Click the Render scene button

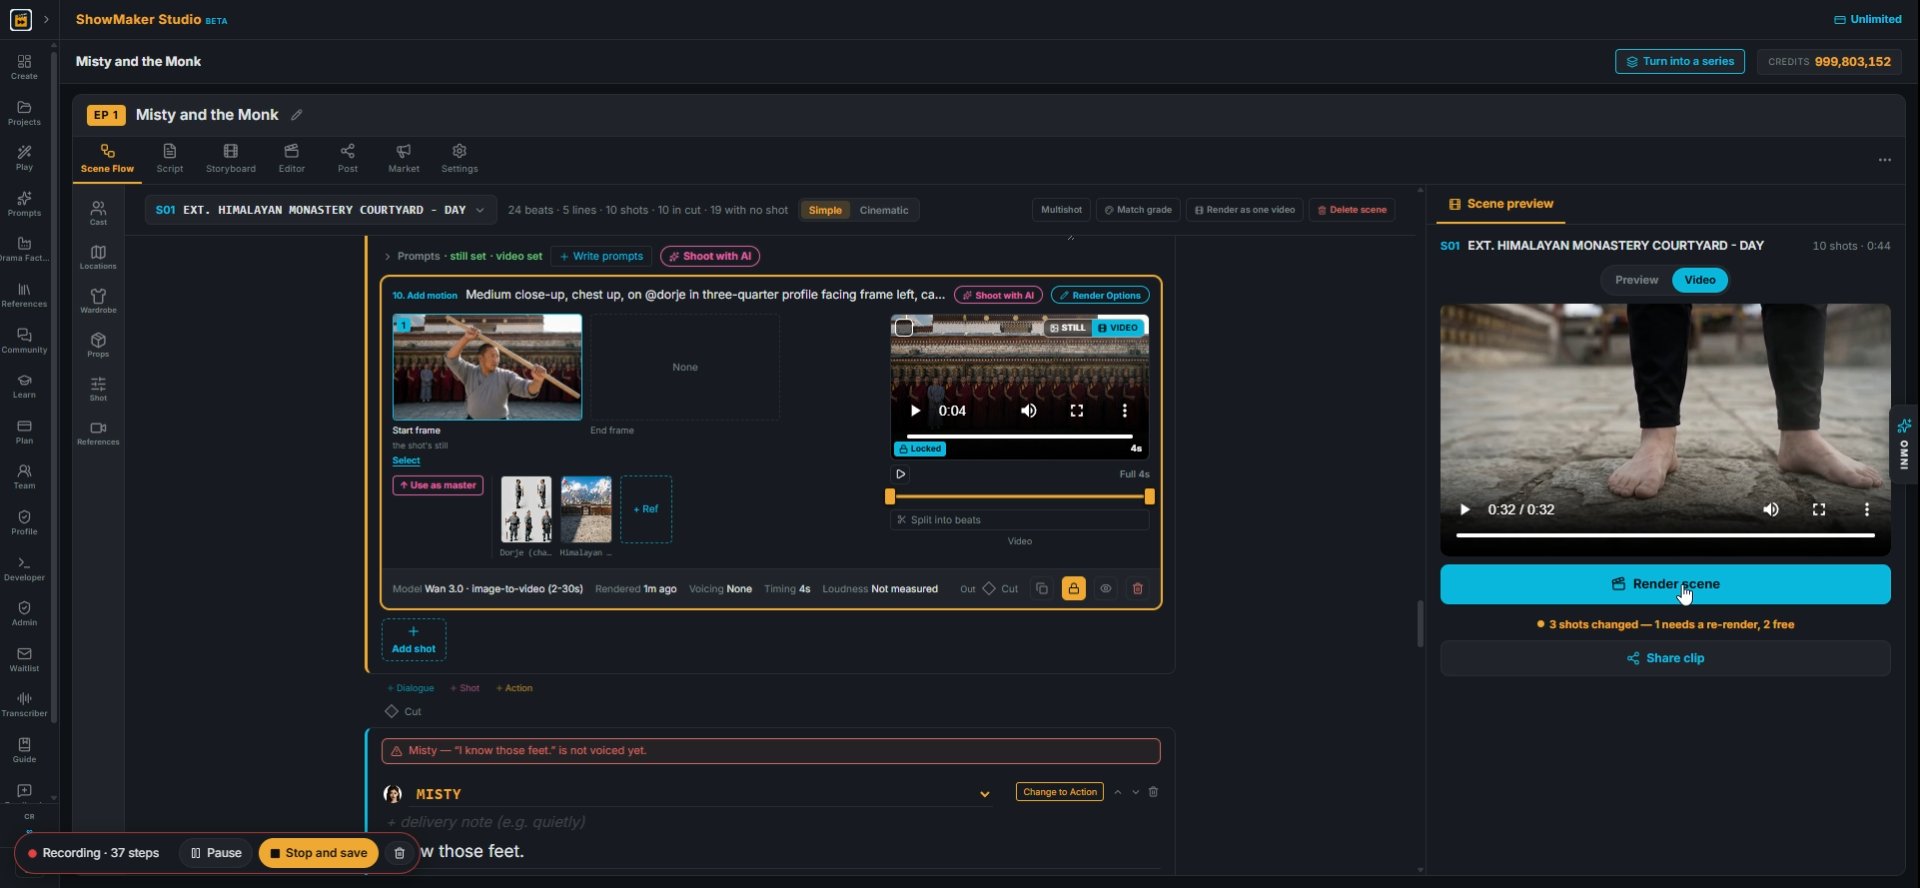coord(1665,584)
